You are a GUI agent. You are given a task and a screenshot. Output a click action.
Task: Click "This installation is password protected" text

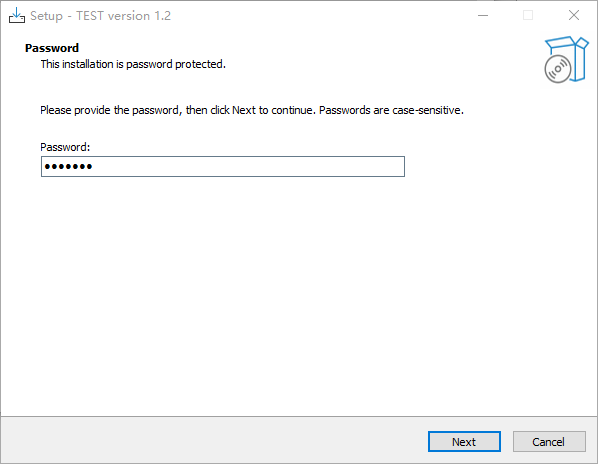tap(133, 64)
